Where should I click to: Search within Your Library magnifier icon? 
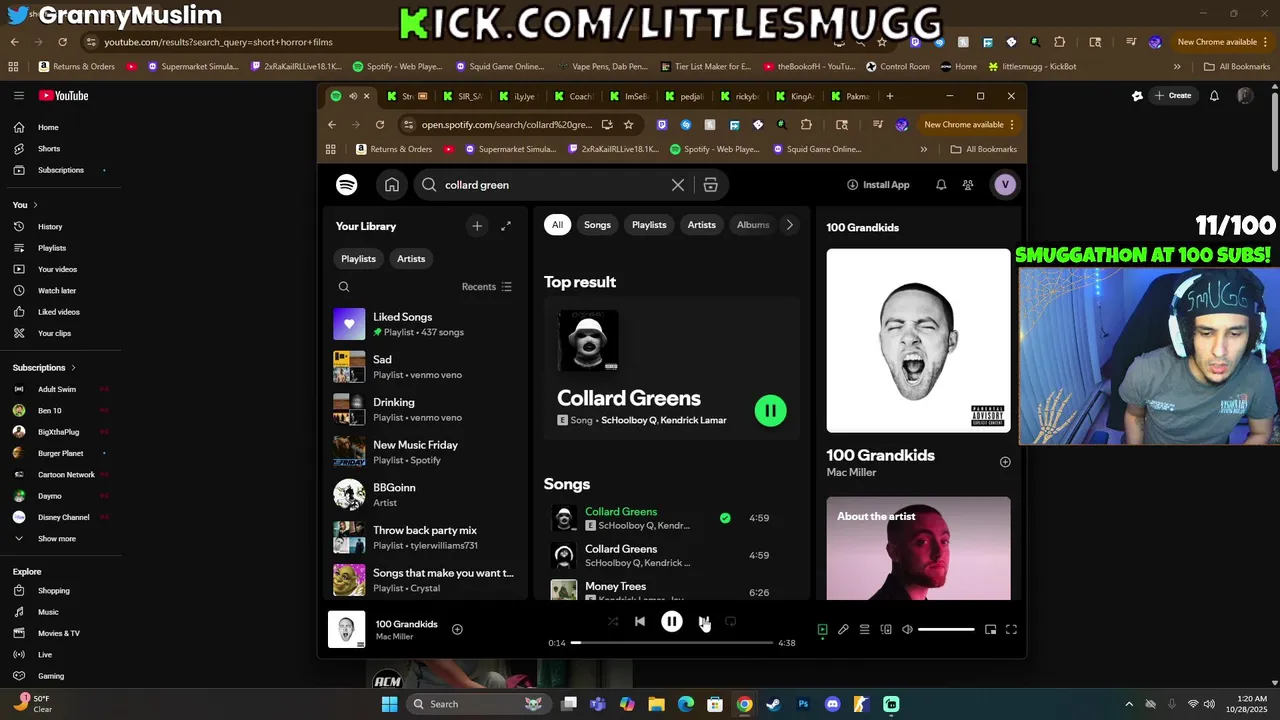pos(344,287)
